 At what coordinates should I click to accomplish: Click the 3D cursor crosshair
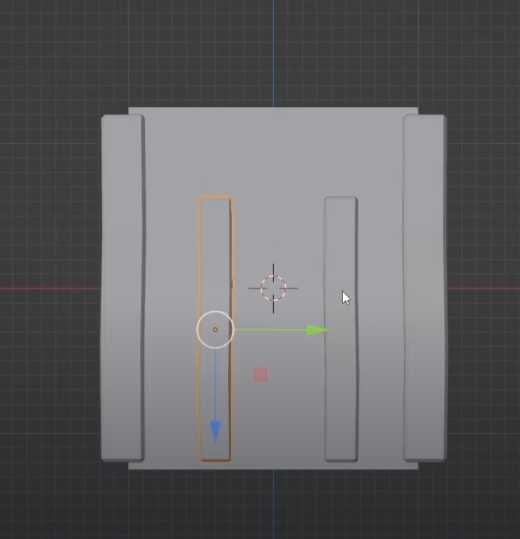pyautogui.click(x=273, y=288)
